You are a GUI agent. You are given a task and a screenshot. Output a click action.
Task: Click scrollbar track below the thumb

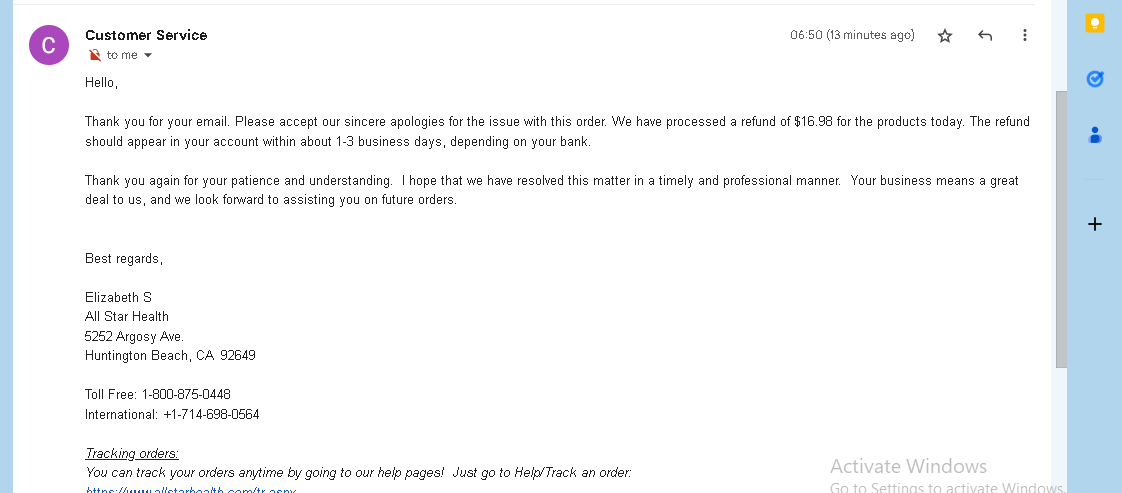click(x=1061, y=429)
